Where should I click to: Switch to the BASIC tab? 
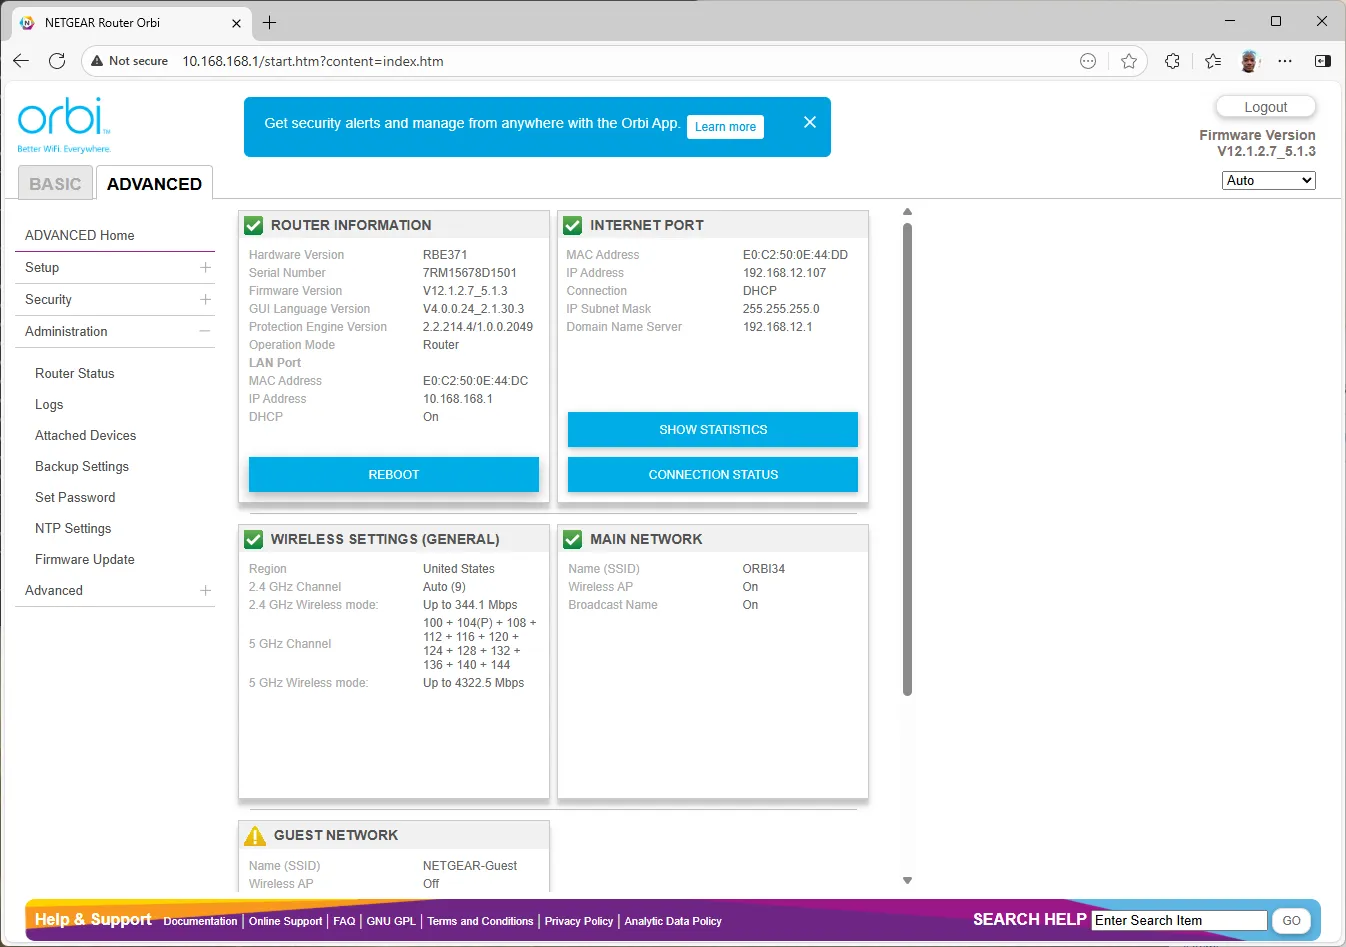tap(55, 184)
